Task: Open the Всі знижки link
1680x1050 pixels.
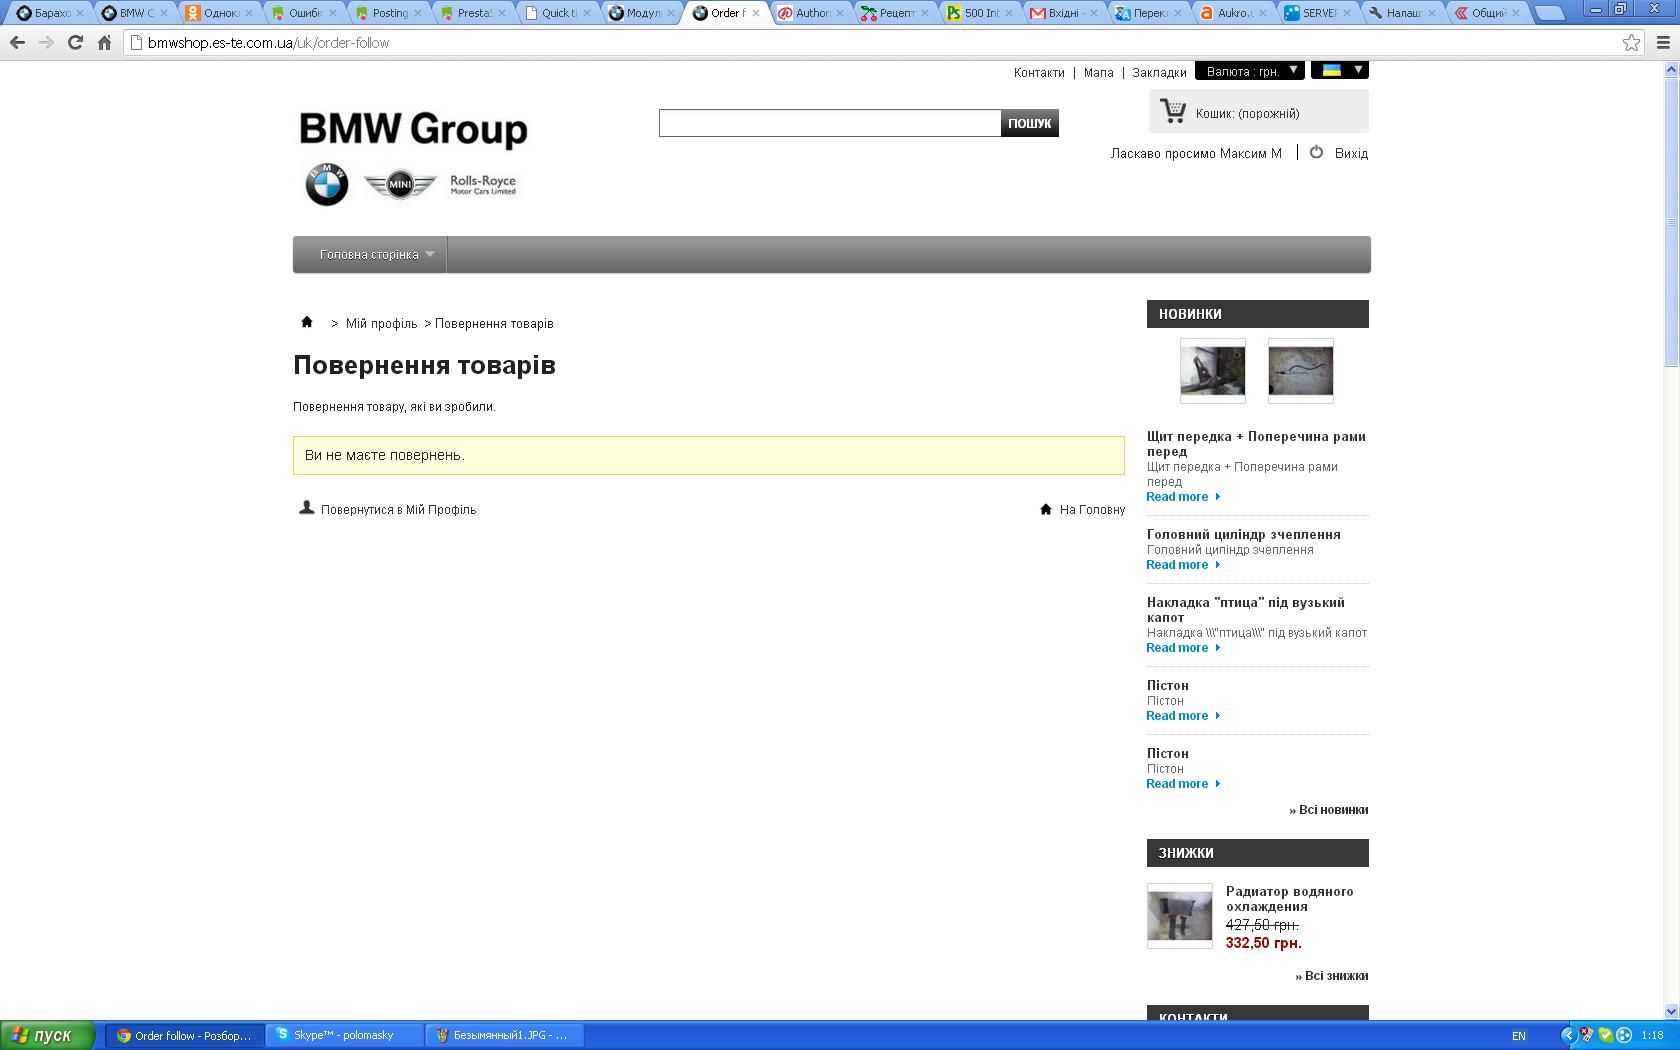Action: (1332, 975)
